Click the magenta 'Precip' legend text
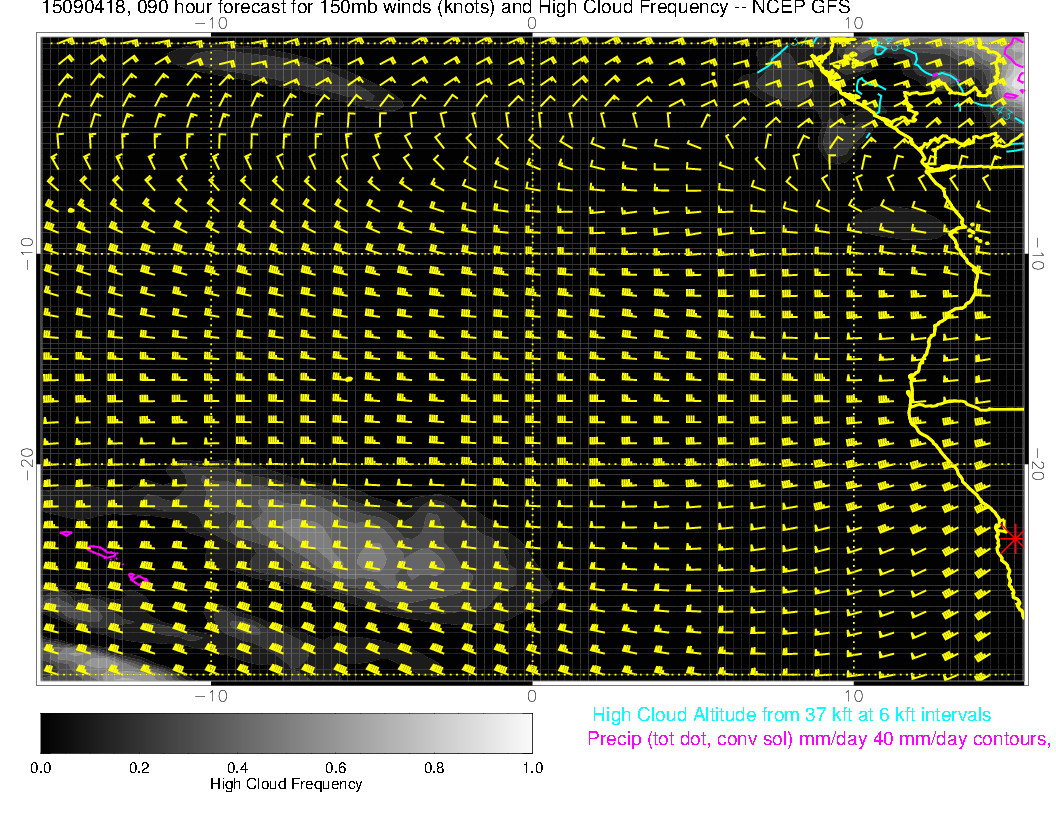 [818, 740]
